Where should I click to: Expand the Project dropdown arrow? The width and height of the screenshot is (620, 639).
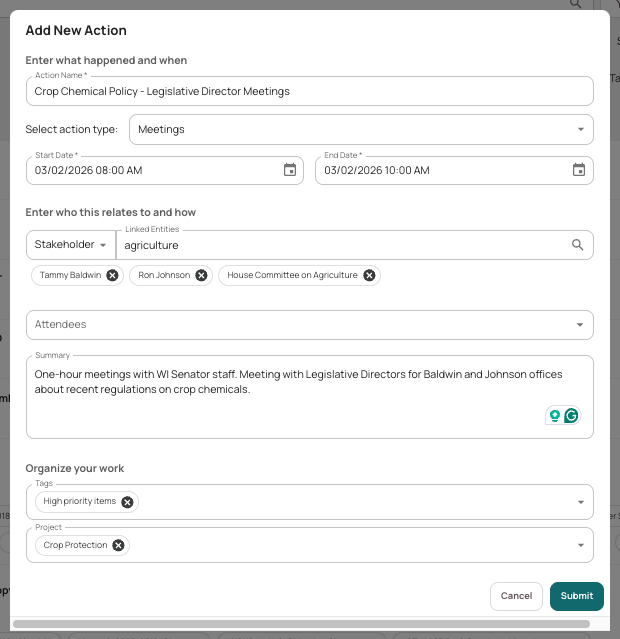tap(581, 545)
